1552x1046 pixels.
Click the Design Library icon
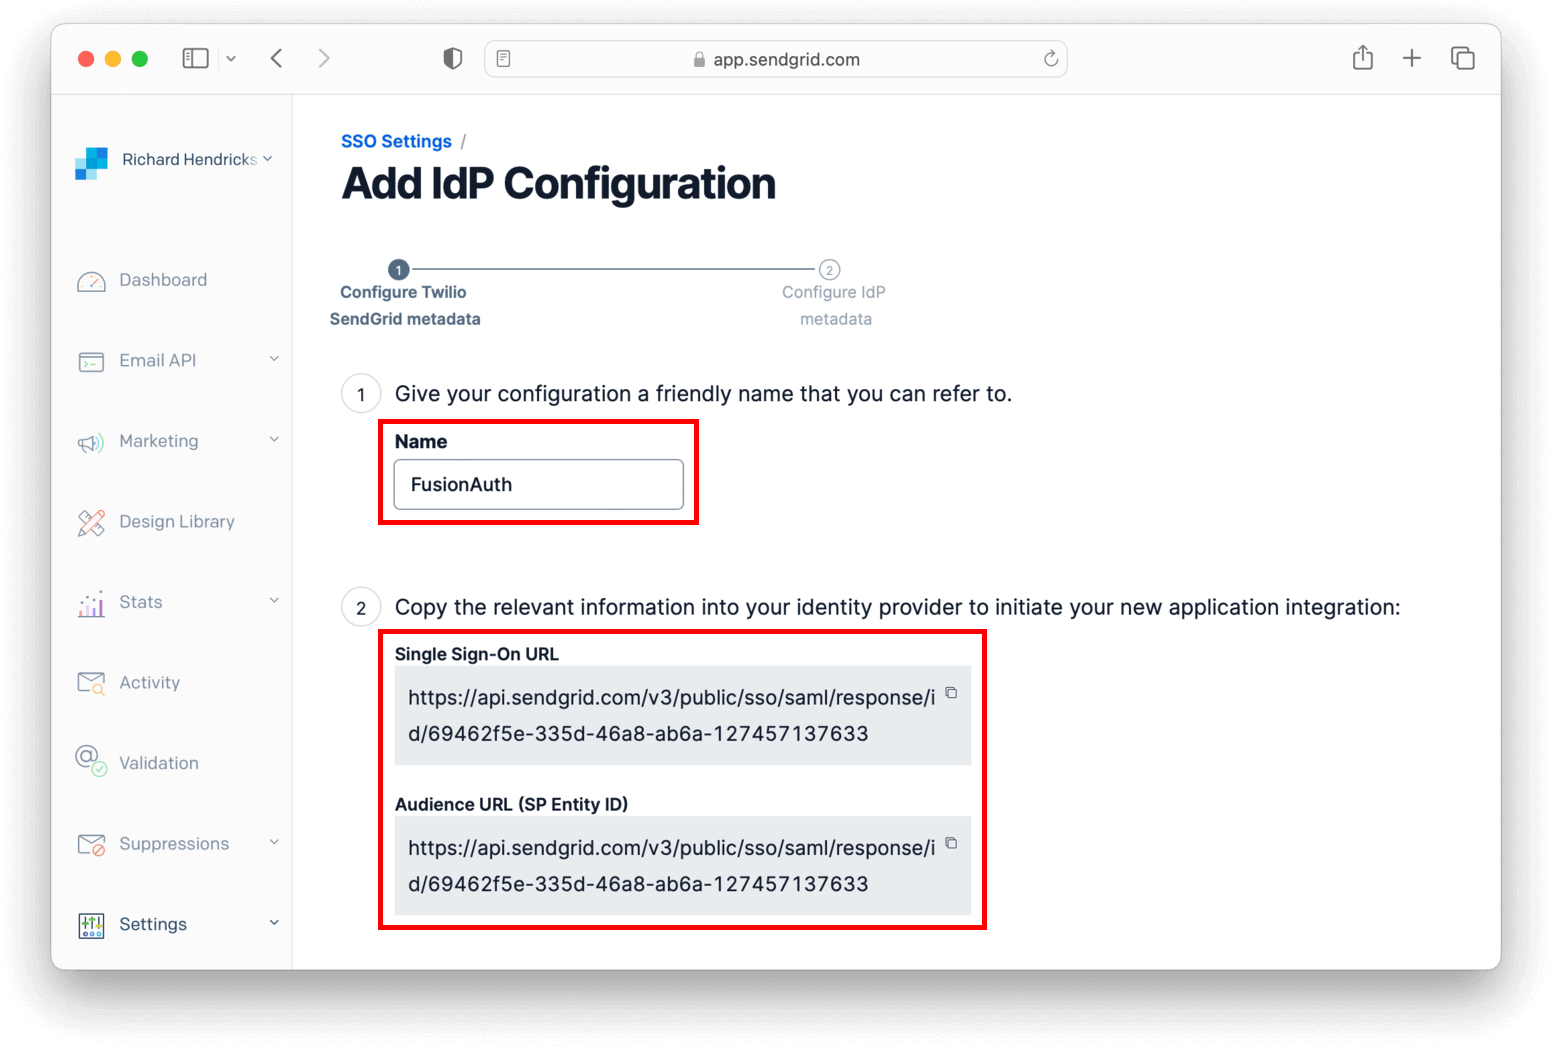click(x=91, y=522)
